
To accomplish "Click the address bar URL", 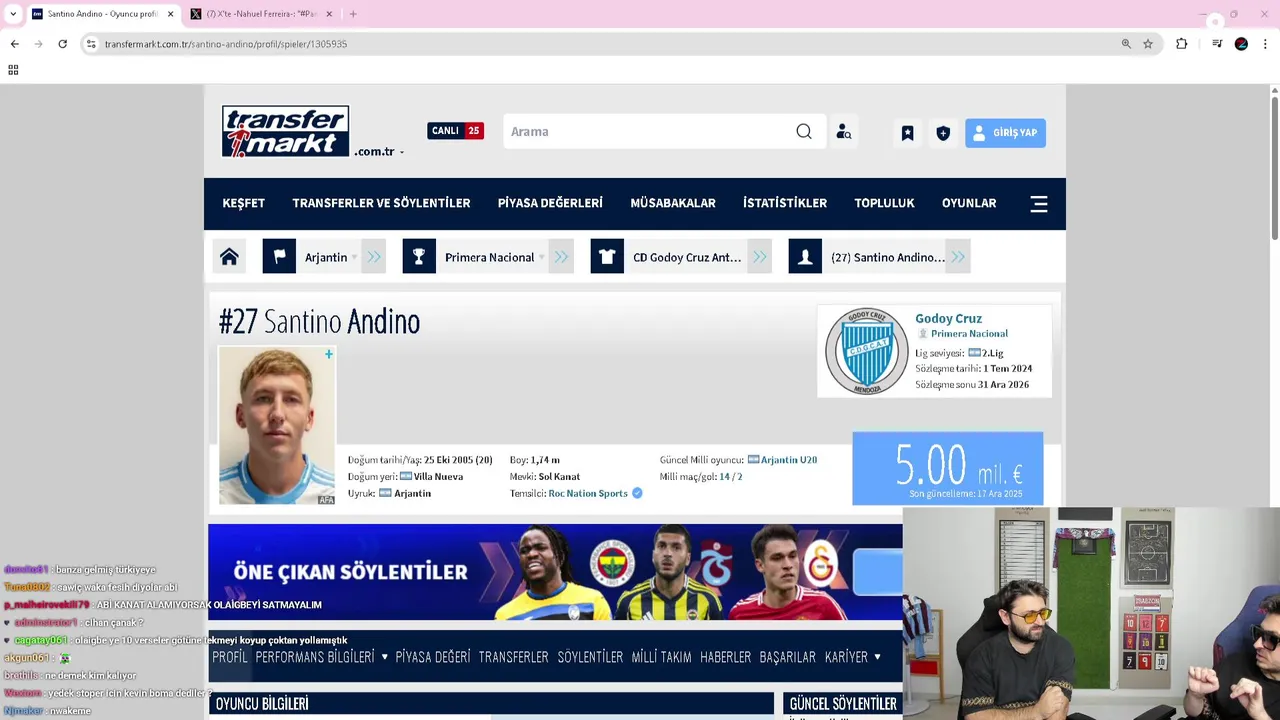I will pyautogui.click(x=226, y=44).
